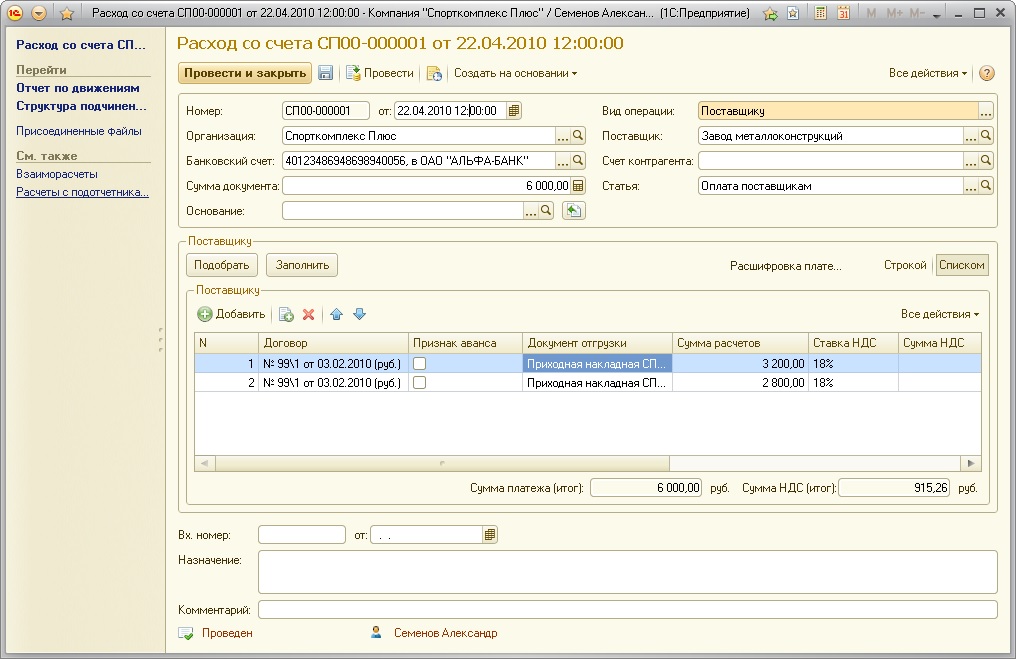Click the green arrow icon beside Основание field

coord(573,211)
